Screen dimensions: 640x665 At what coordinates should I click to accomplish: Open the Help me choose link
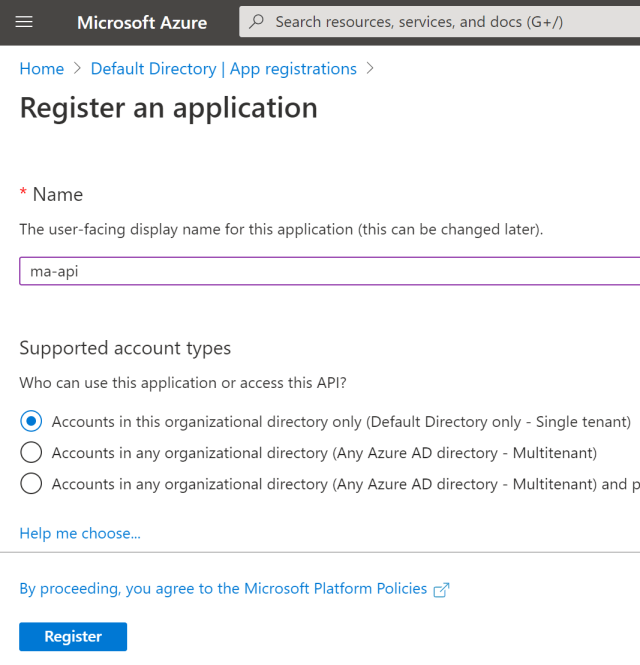[x=80, y=533]
